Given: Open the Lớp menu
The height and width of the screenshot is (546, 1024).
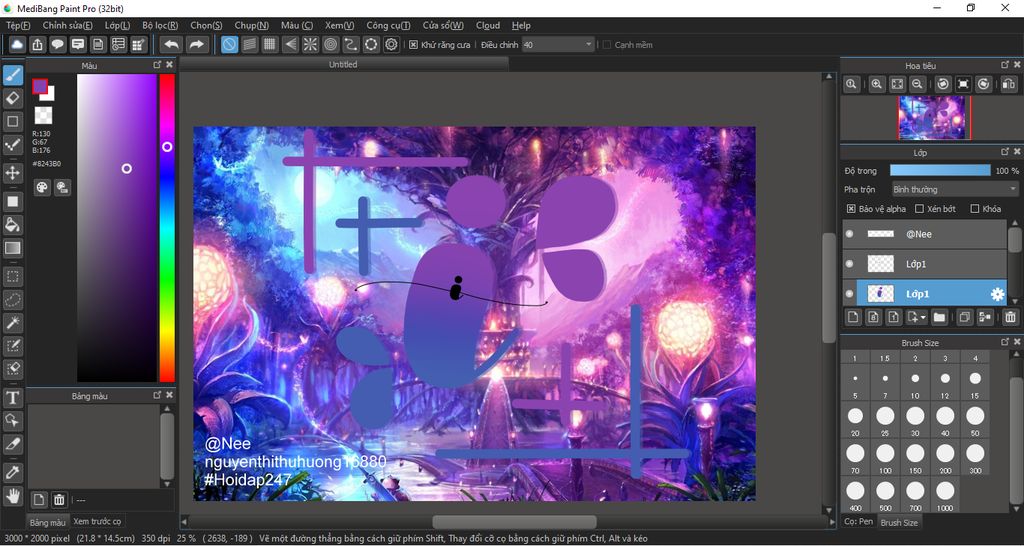Looking at the screenshot, I should (x=118, y=25).
